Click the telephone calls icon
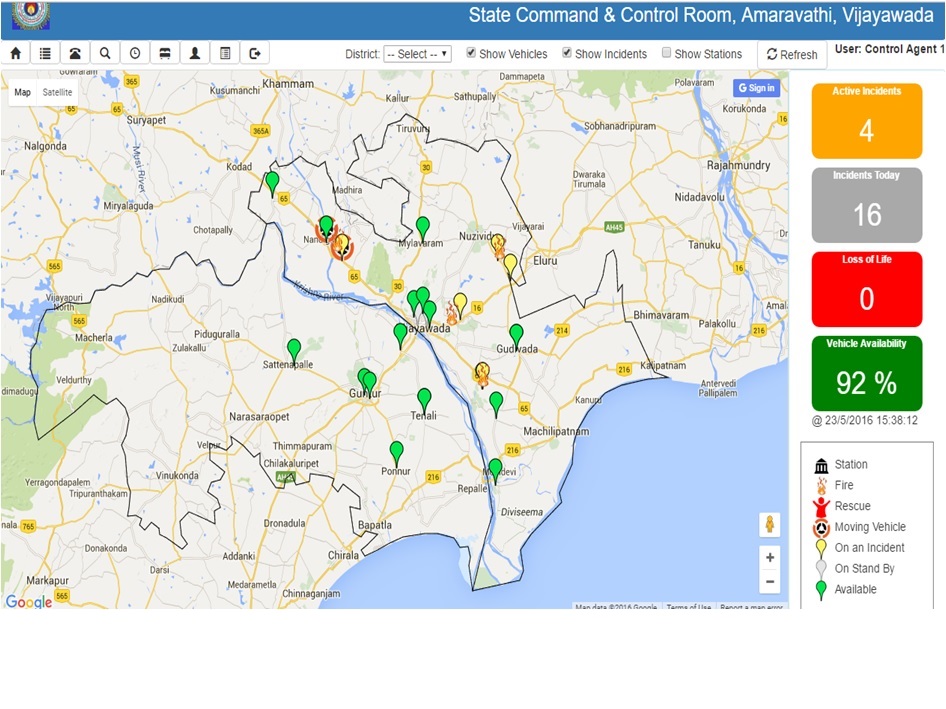 (x=76, y=54)
